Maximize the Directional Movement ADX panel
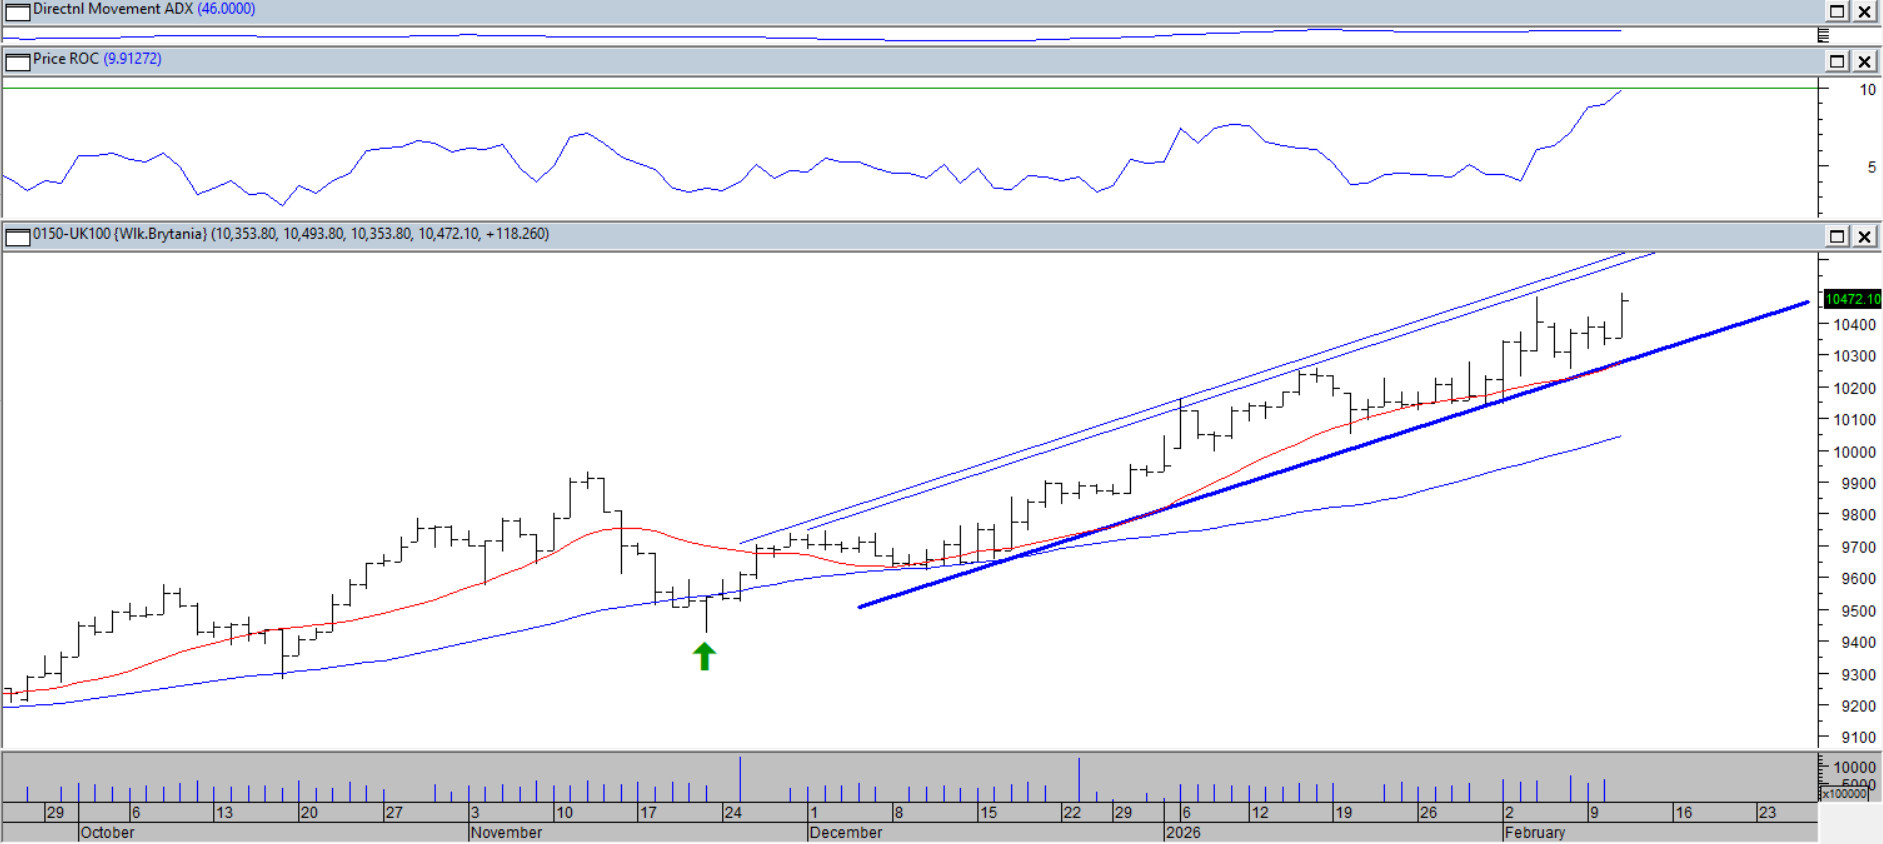The image size is (1883, 844). click(x=1837, y=12)
